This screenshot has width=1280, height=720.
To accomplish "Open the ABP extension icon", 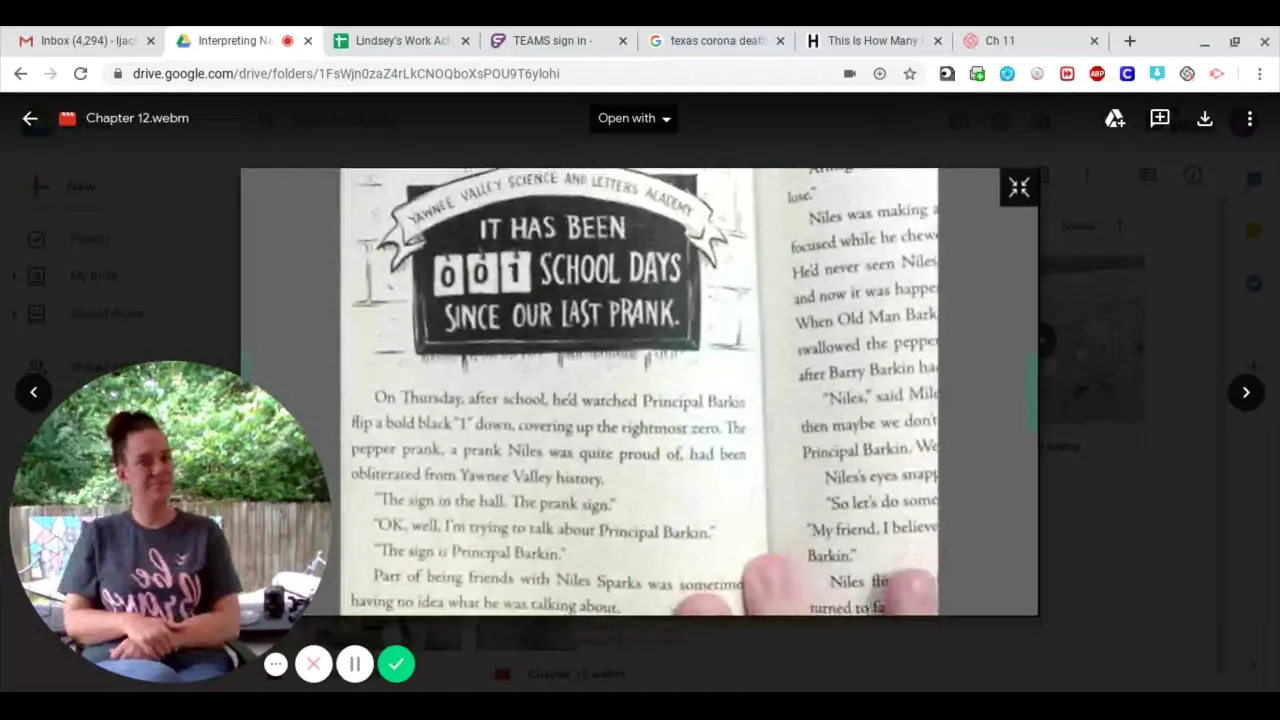I will (x=1097, y=73).
